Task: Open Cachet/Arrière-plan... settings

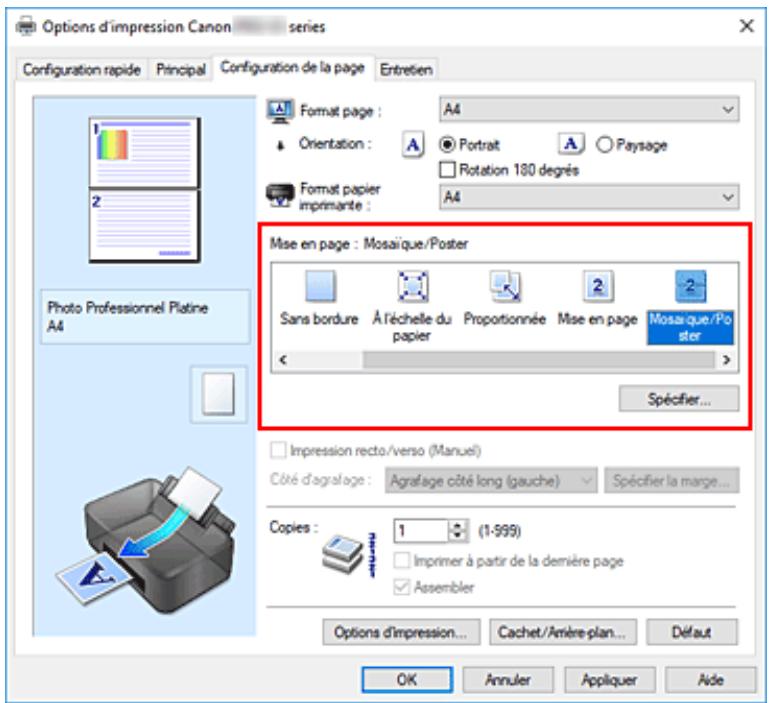Action: [x=563, y=632]
